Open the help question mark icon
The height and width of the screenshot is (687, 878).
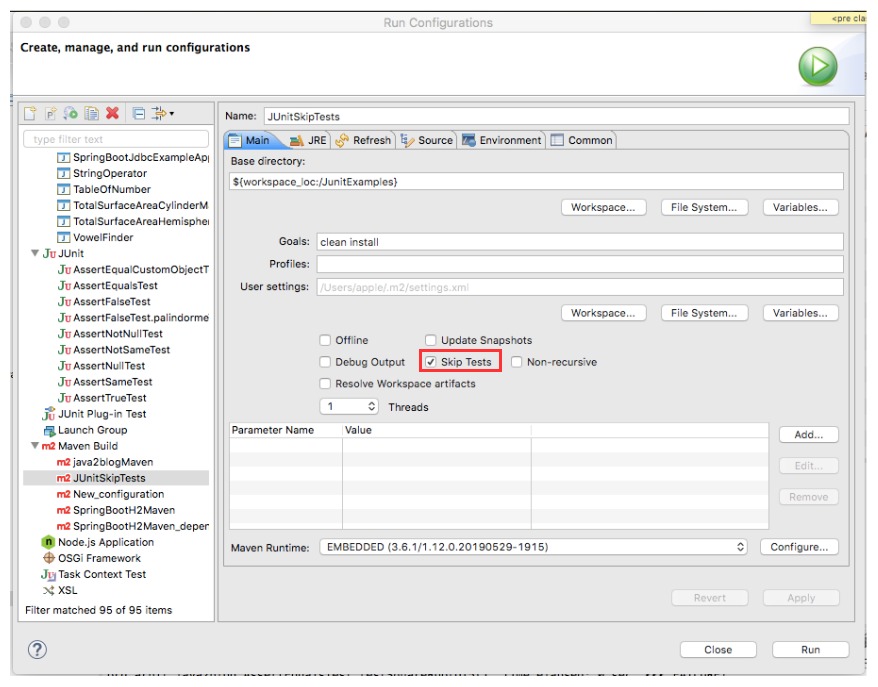[38, 649]
